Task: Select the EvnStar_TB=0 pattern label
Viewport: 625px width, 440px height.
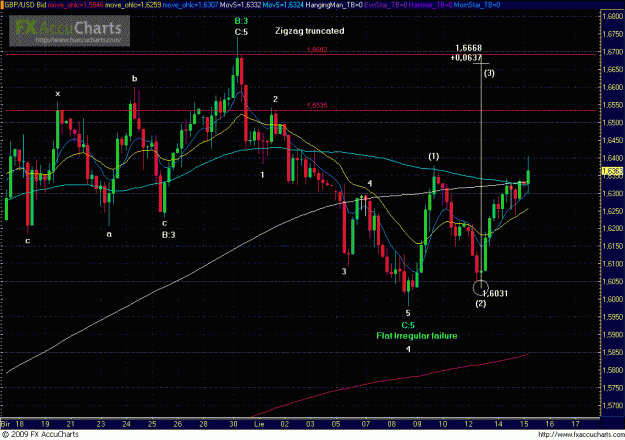Action: tap(385, 5)
